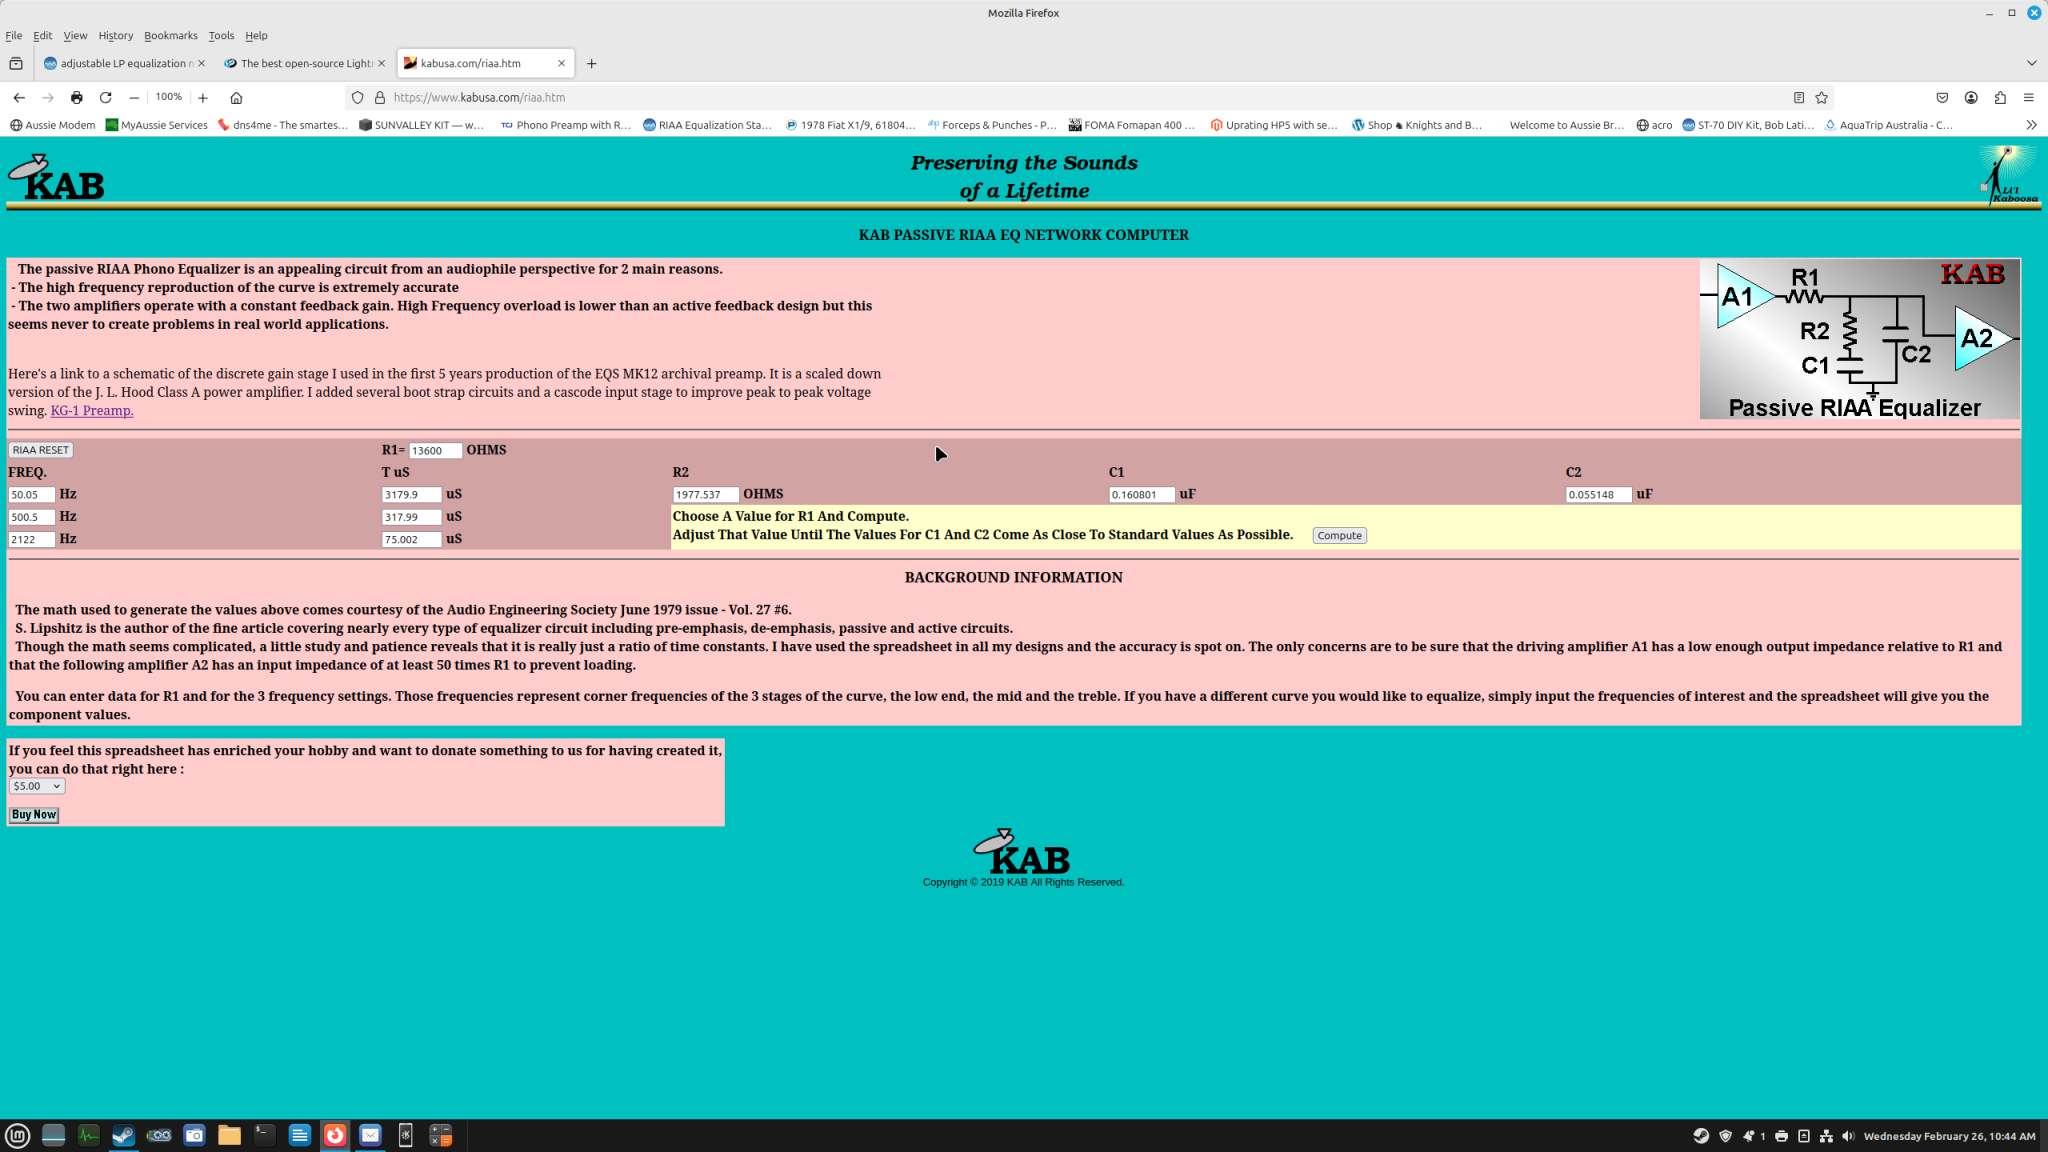Open the RIAA Equalization Sta... bookmark
Image resolution: width=2048 pixels, height=1152 pixels.
coord(707,125)
